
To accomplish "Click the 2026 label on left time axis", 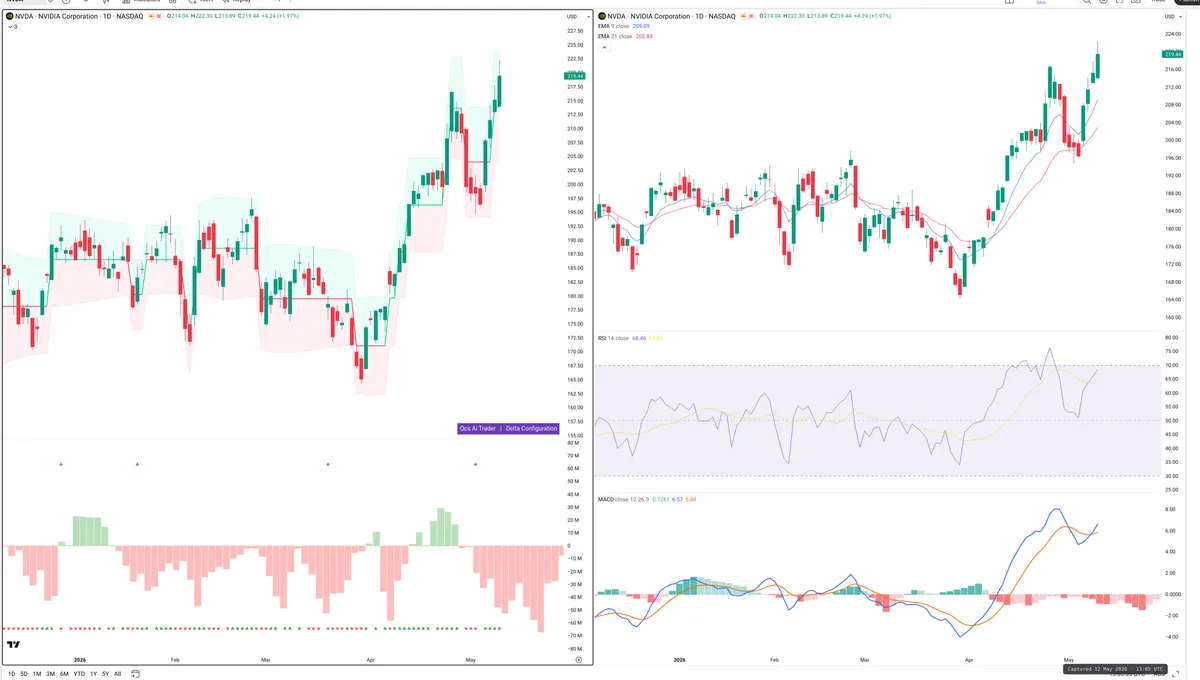I will click(79, 660).
